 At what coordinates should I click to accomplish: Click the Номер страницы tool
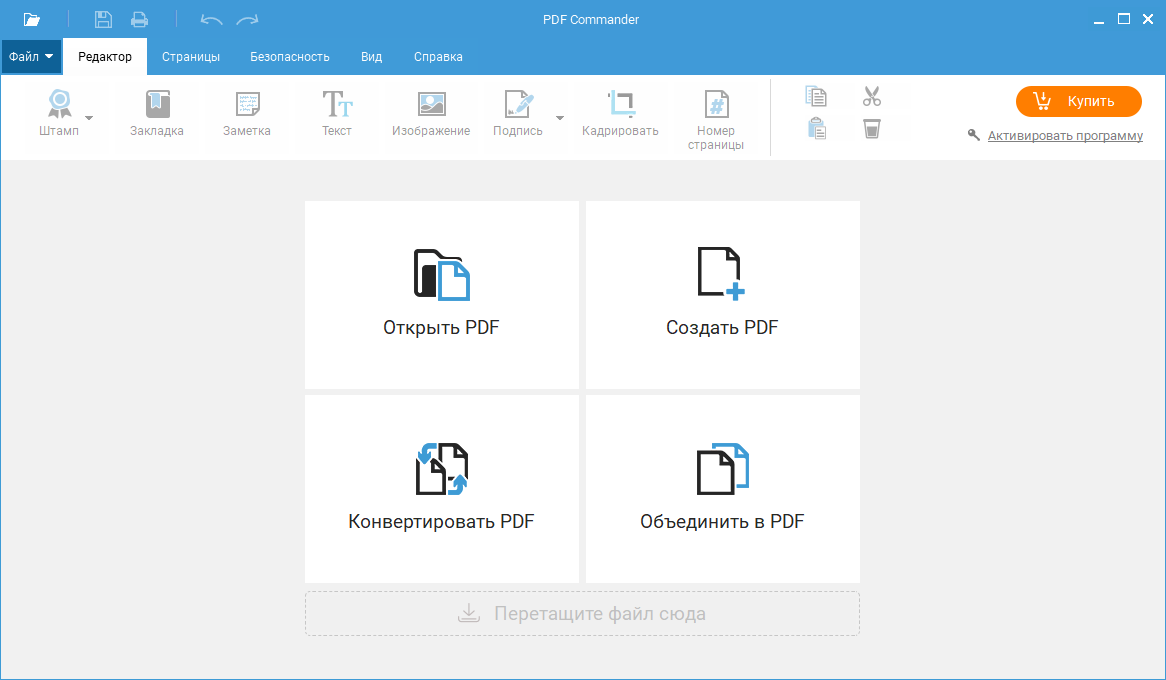[x=716, y=120]
